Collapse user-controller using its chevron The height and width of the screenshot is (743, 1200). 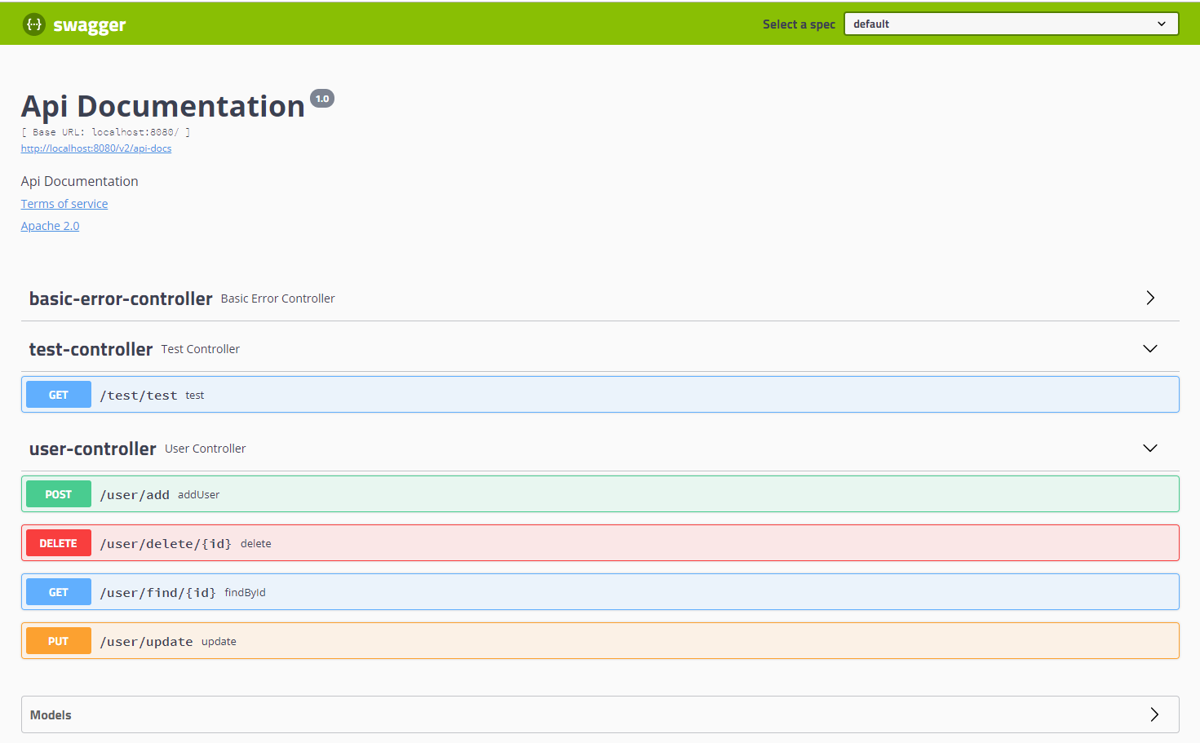(1150, 448)
